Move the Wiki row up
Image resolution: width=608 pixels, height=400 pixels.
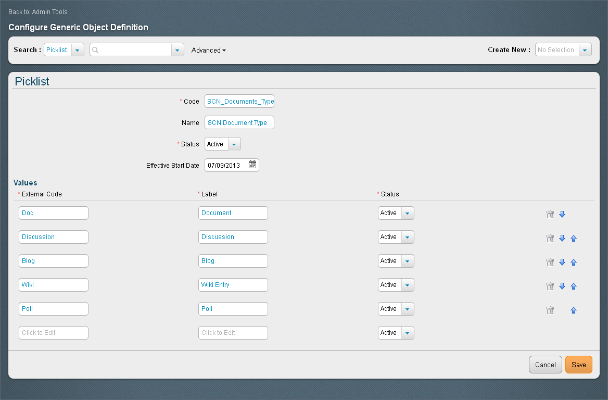tap(573, 286)
